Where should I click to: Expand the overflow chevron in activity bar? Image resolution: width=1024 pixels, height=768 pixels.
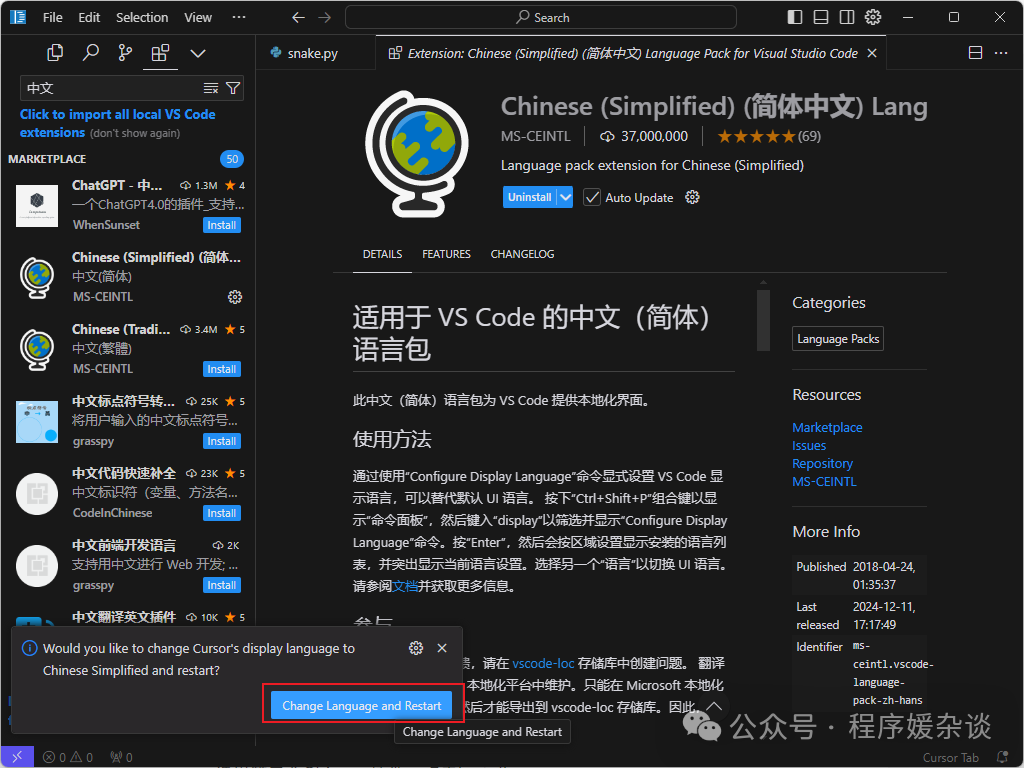point(196,51)
